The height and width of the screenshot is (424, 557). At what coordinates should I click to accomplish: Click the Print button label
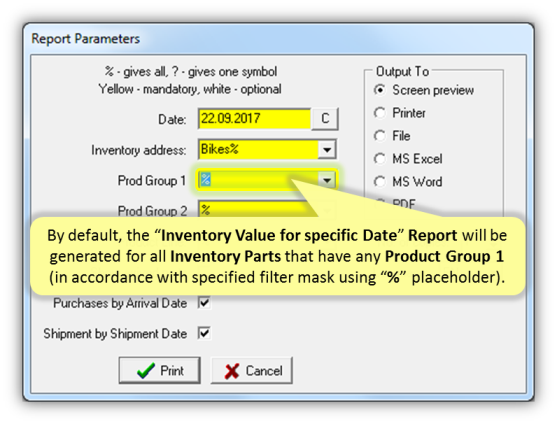[172, 371]
